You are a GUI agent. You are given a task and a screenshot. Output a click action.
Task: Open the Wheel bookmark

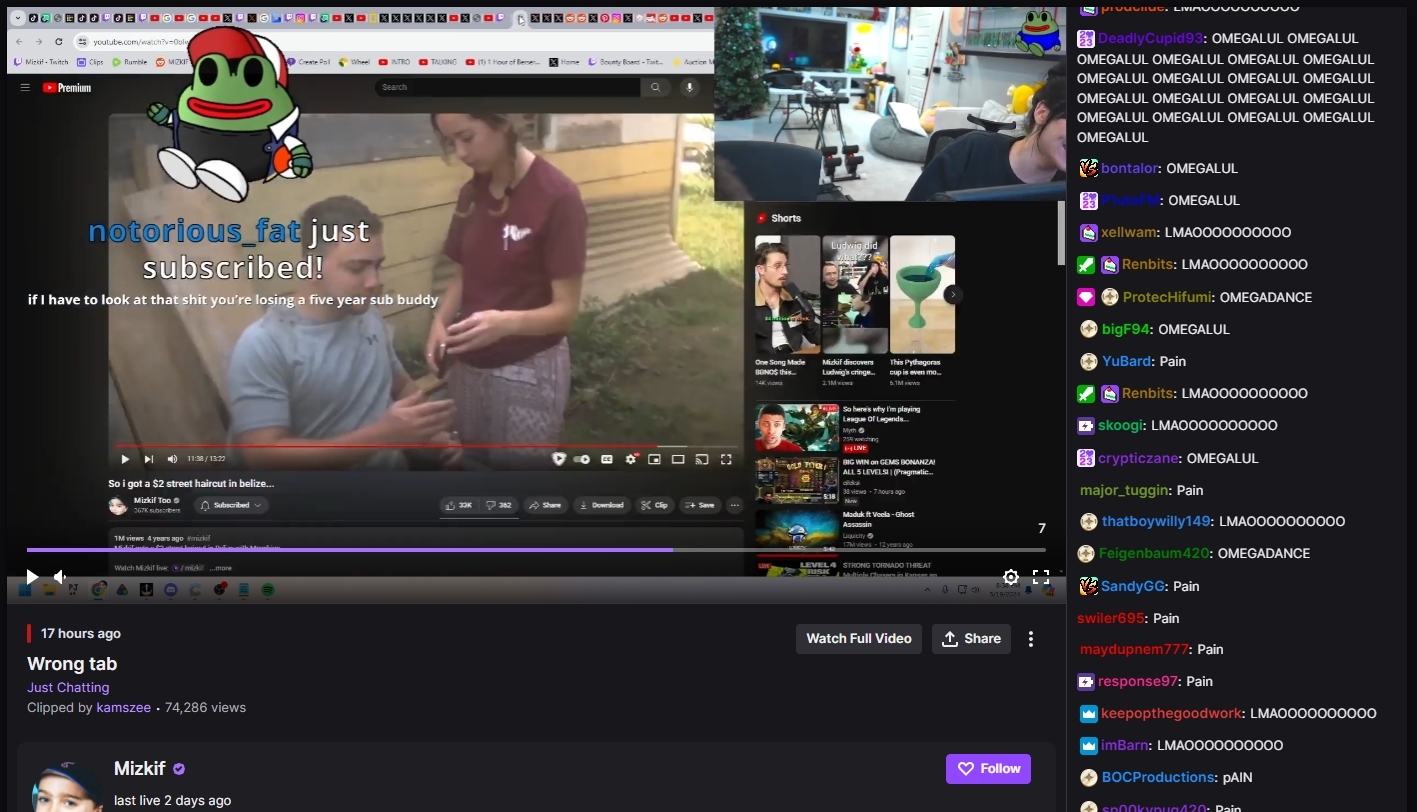[x=355, y=62]
